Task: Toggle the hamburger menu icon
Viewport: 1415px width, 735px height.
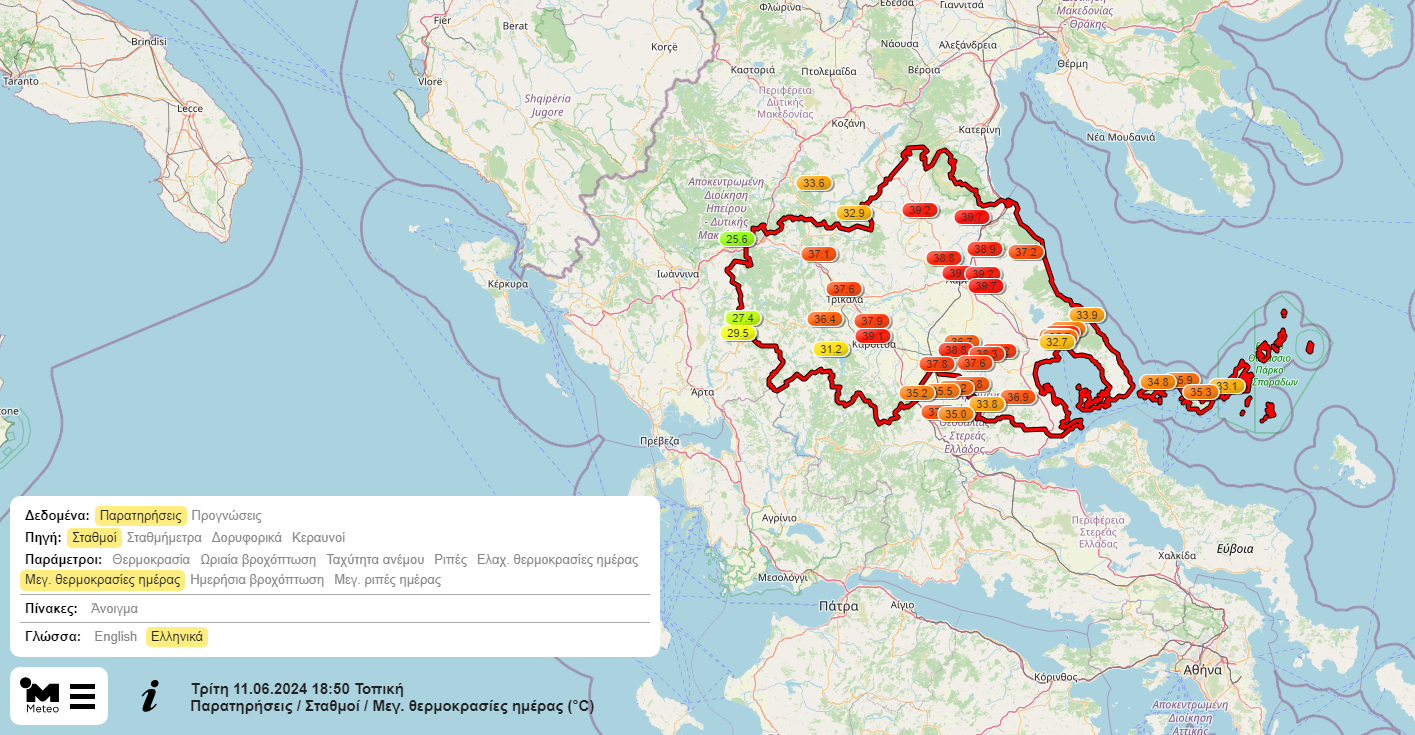Action: tap(83, 696)
